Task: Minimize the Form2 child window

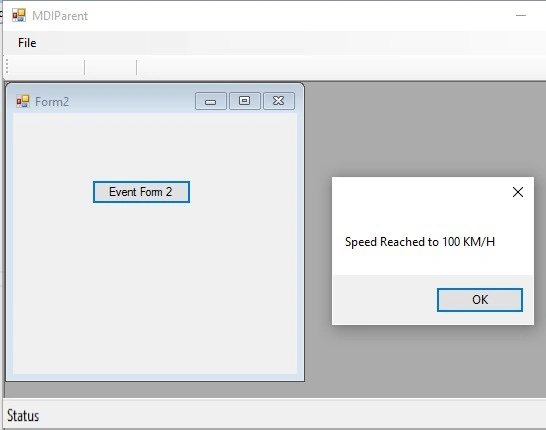Action: tap(211, 101)
